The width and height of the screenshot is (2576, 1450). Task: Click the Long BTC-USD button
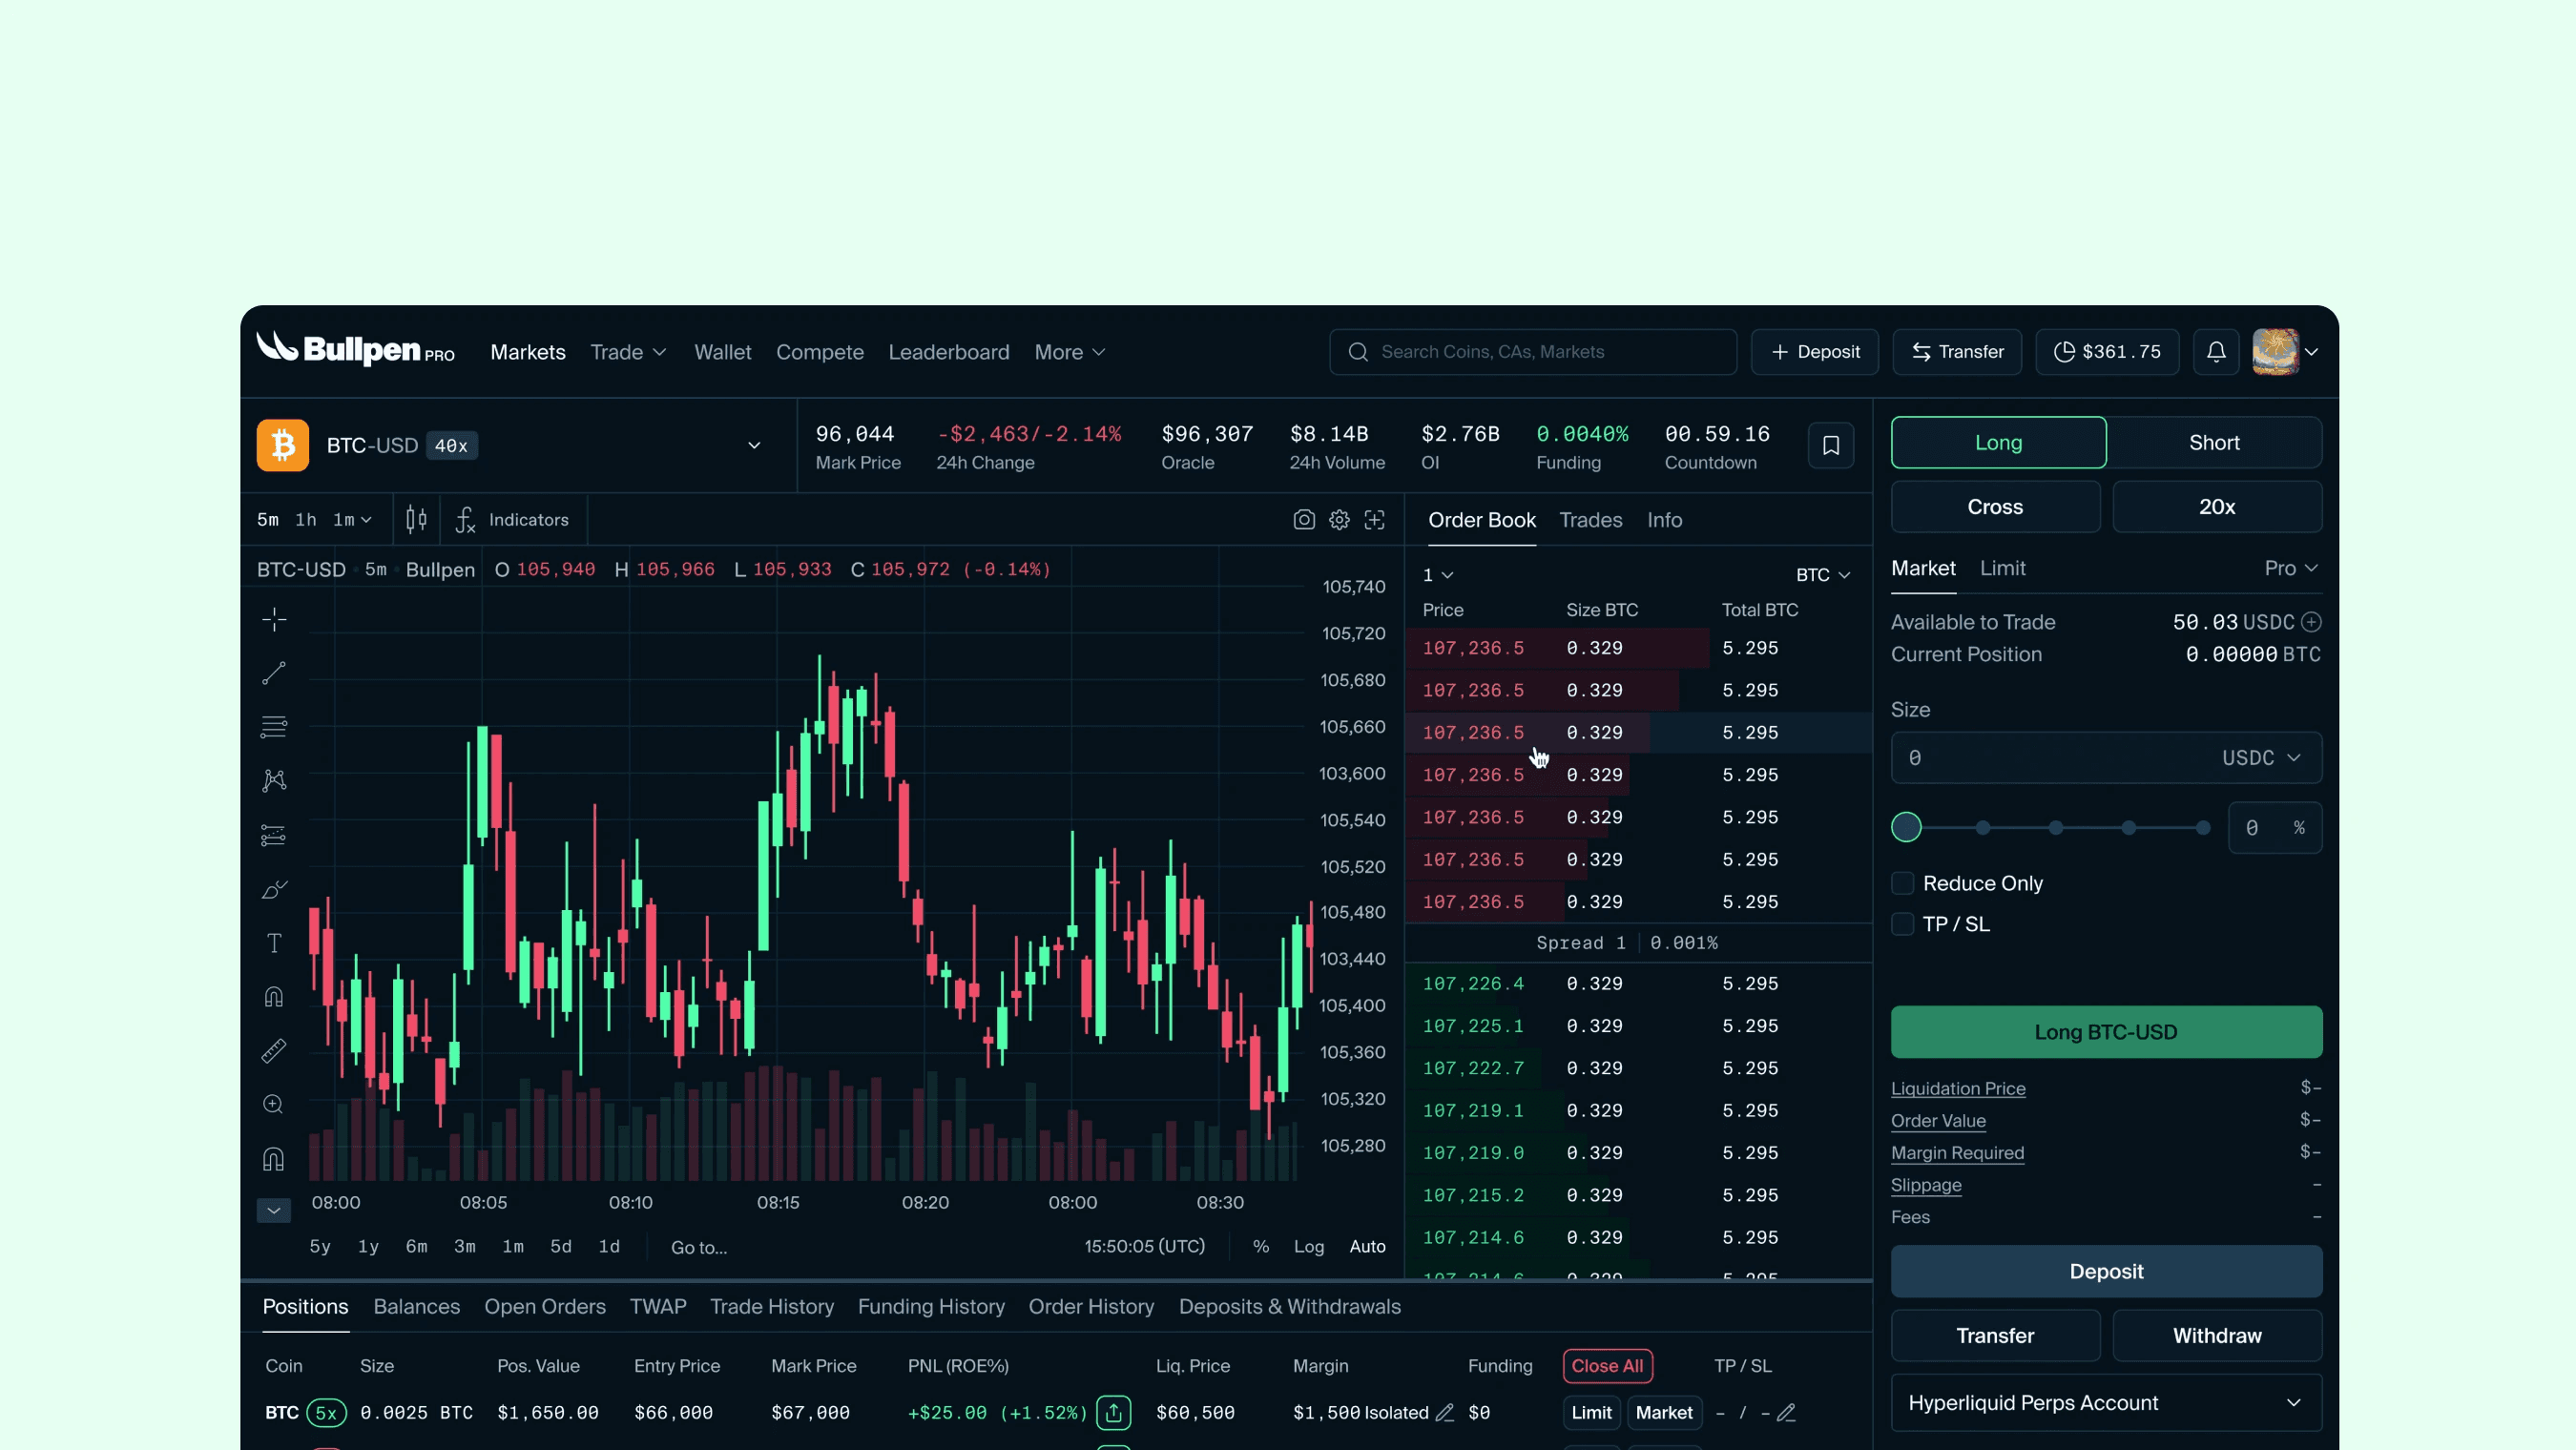[2106, 1032]
